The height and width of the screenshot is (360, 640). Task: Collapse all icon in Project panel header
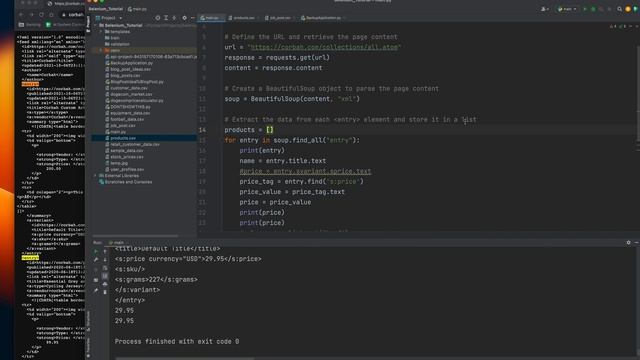point(174,18)
